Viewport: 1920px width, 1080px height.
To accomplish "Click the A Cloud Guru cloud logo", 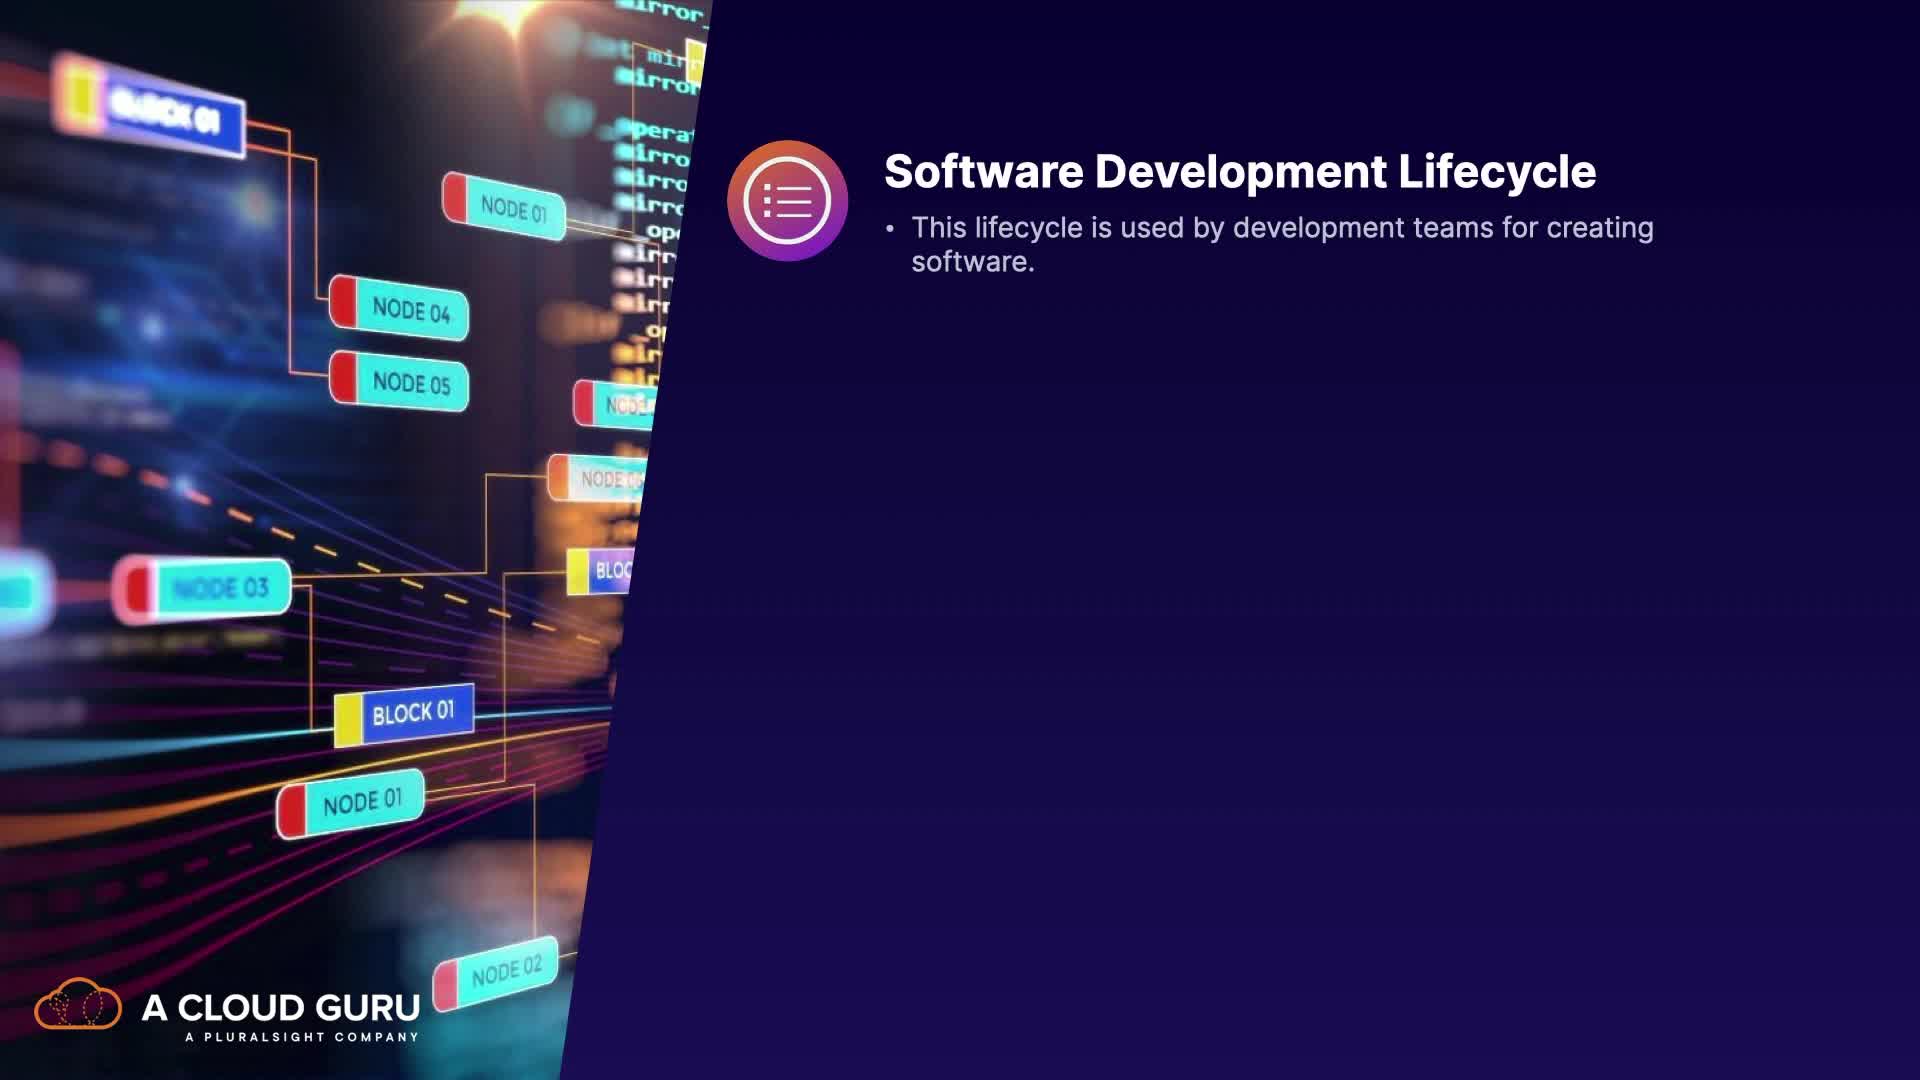I will tap(78, 1004).
